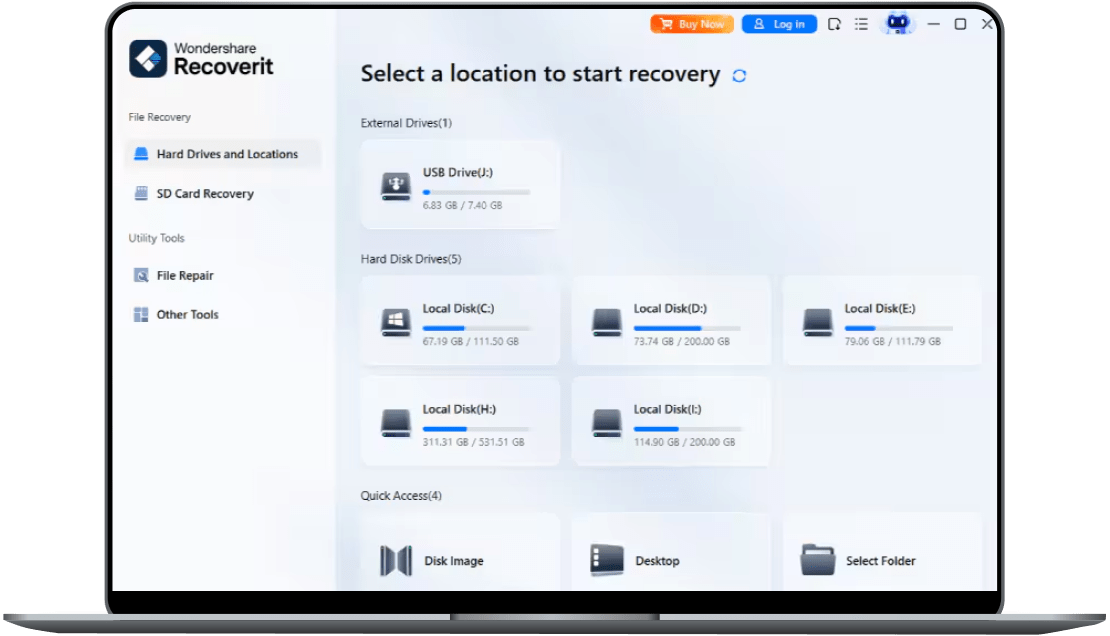The height and width of the screenshot is (636, 1110).
Task: Select Hard Drives and Locations in sidebar
Action: pos(223,154)
